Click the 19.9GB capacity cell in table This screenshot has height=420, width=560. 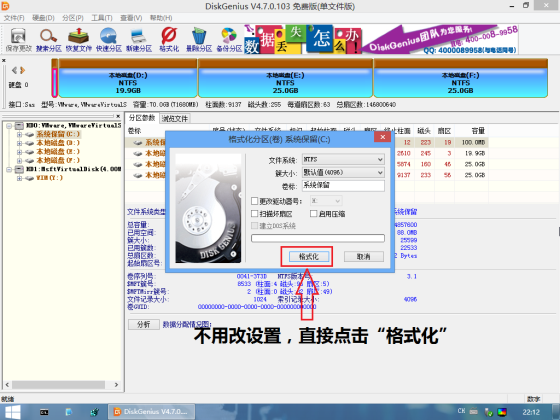coord(475,154)
